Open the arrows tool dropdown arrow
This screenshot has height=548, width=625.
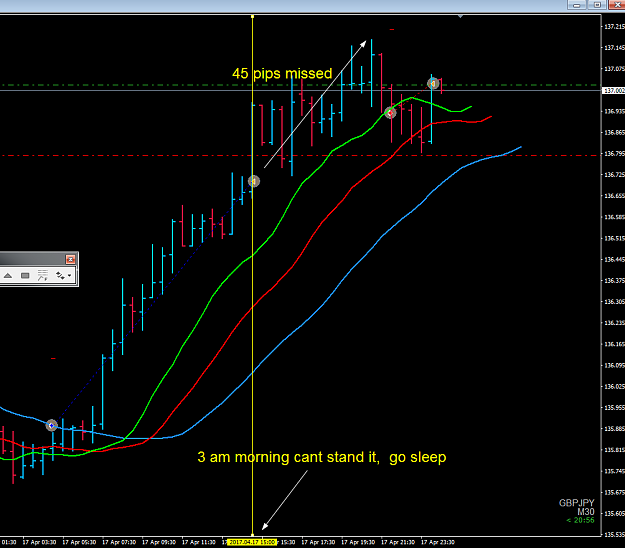(x=70, y=275)
